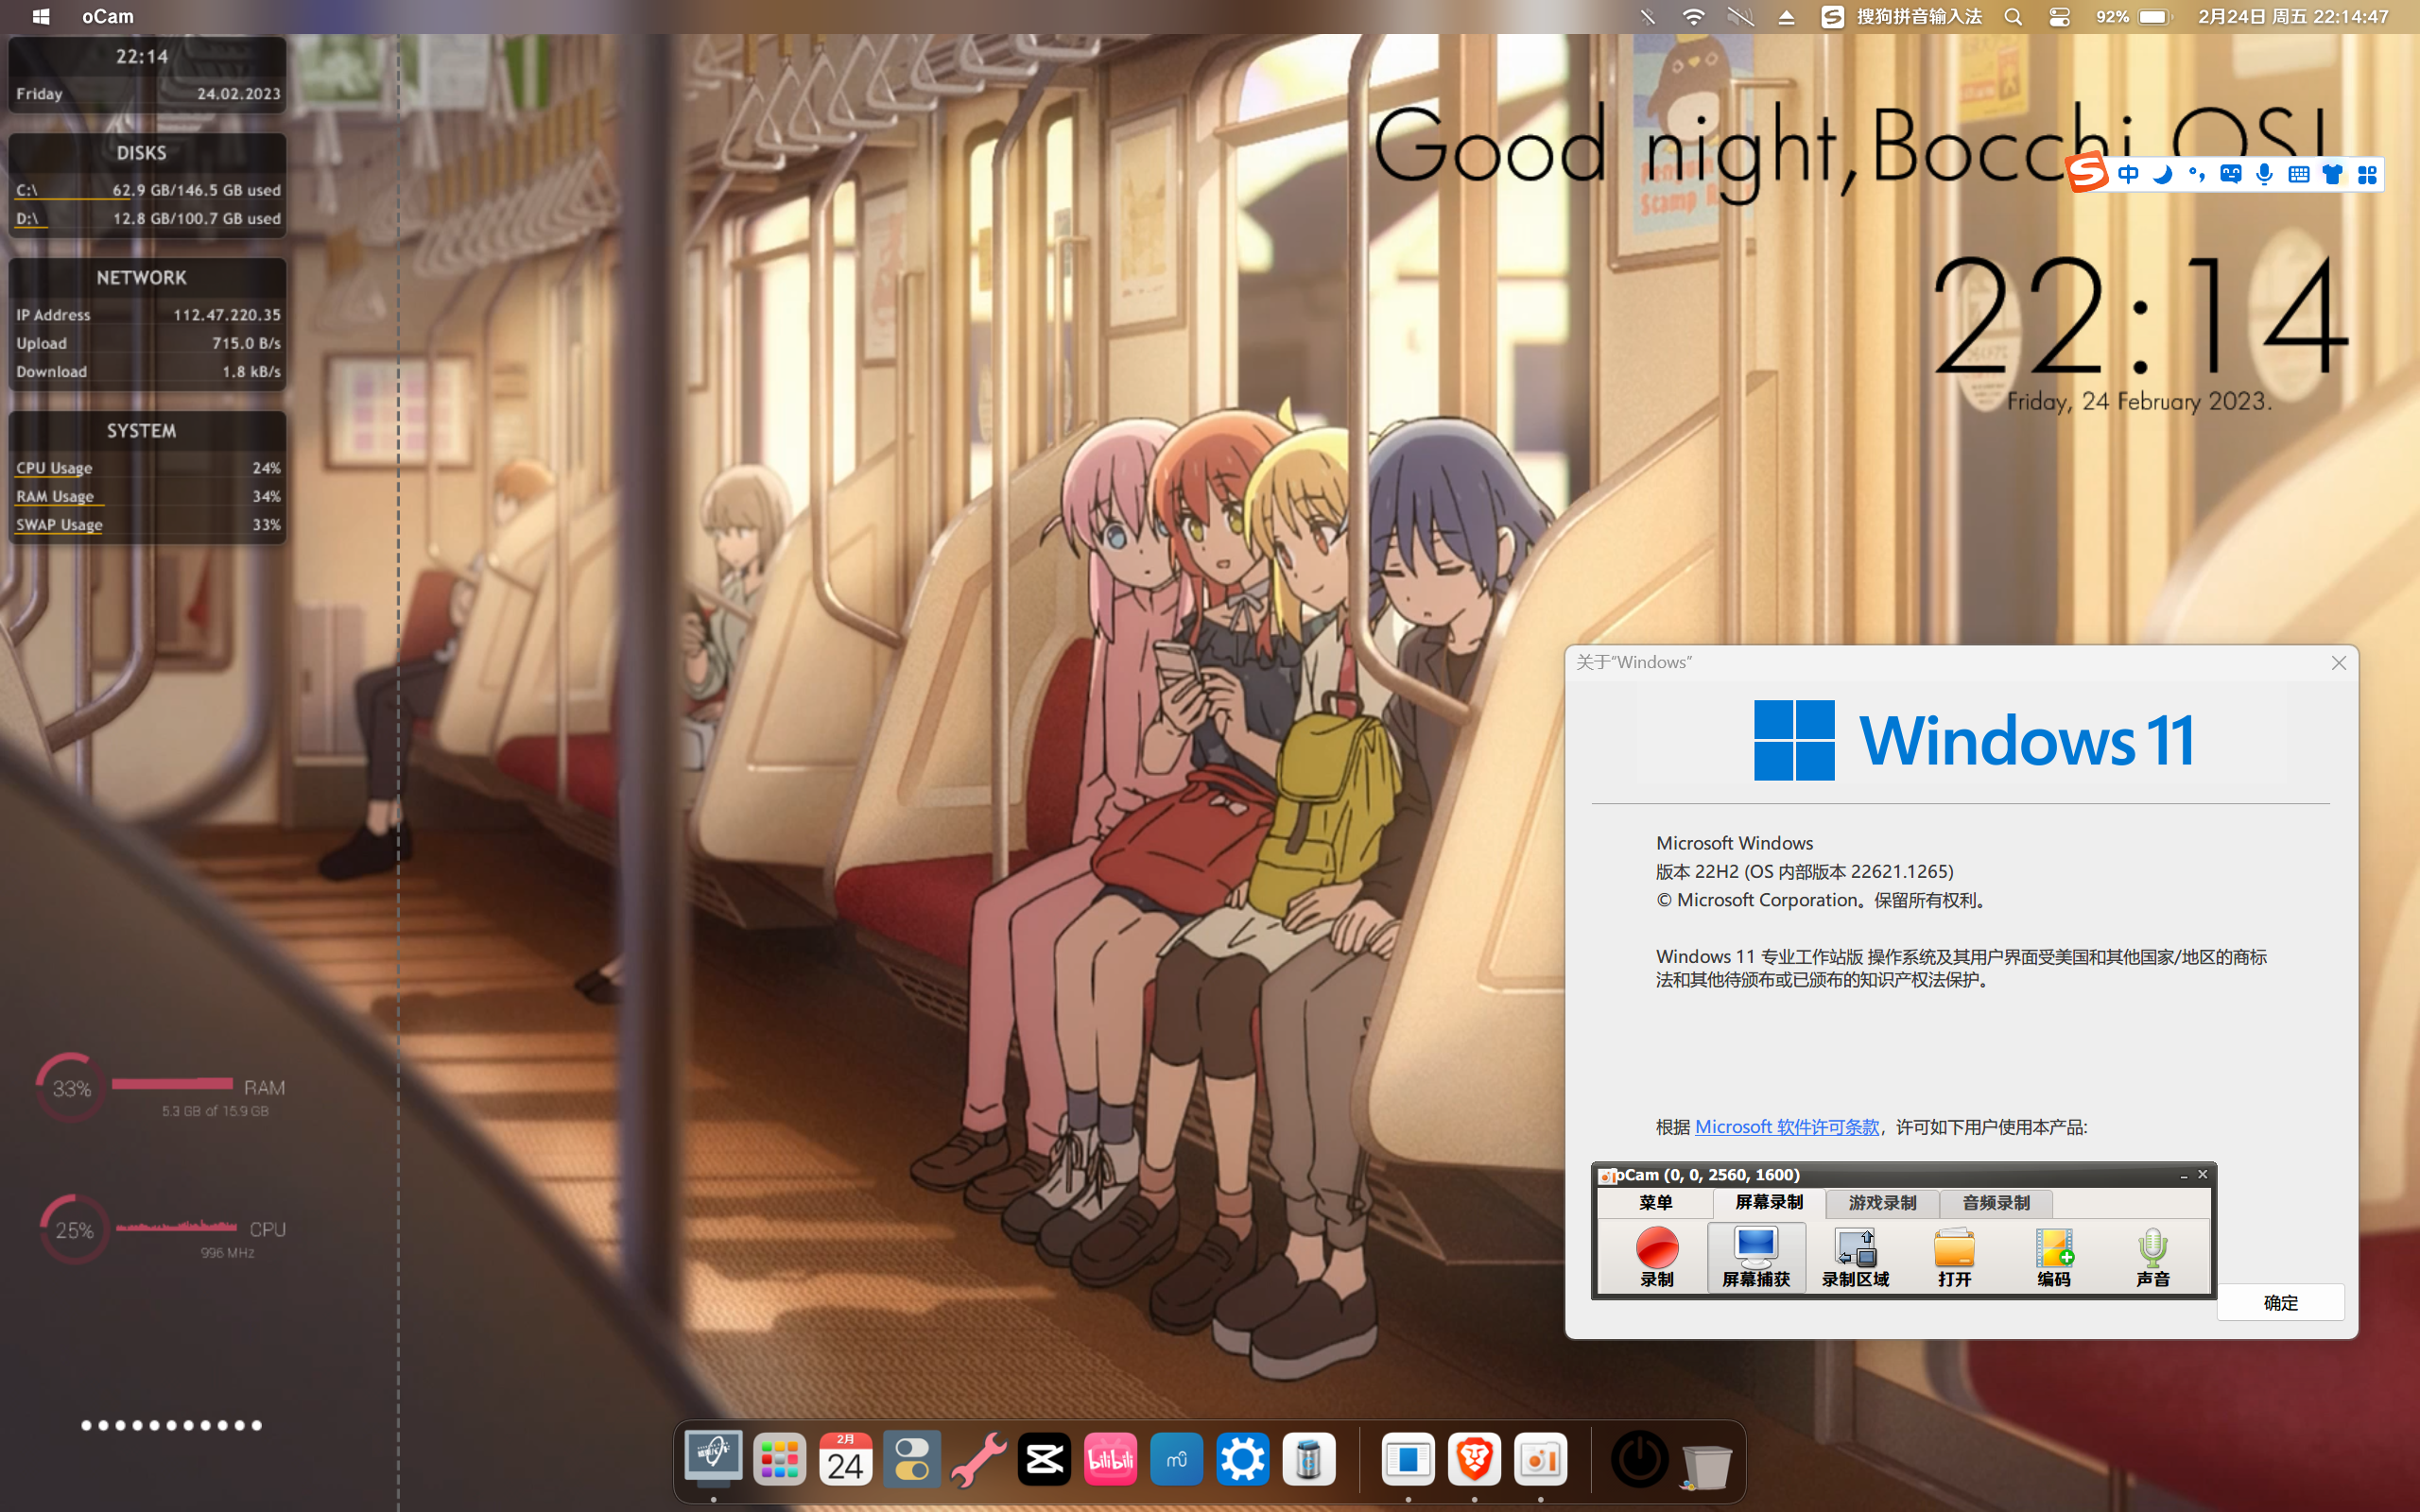
Task: Click the power button icon in the dock
Action: click(x=1639, y=1460)
